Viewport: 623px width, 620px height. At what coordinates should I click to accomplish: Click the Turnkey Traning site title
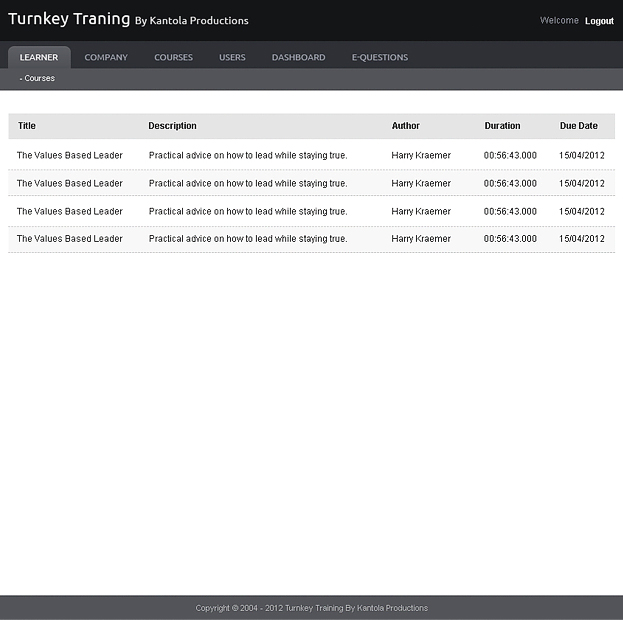click(69, 19)
